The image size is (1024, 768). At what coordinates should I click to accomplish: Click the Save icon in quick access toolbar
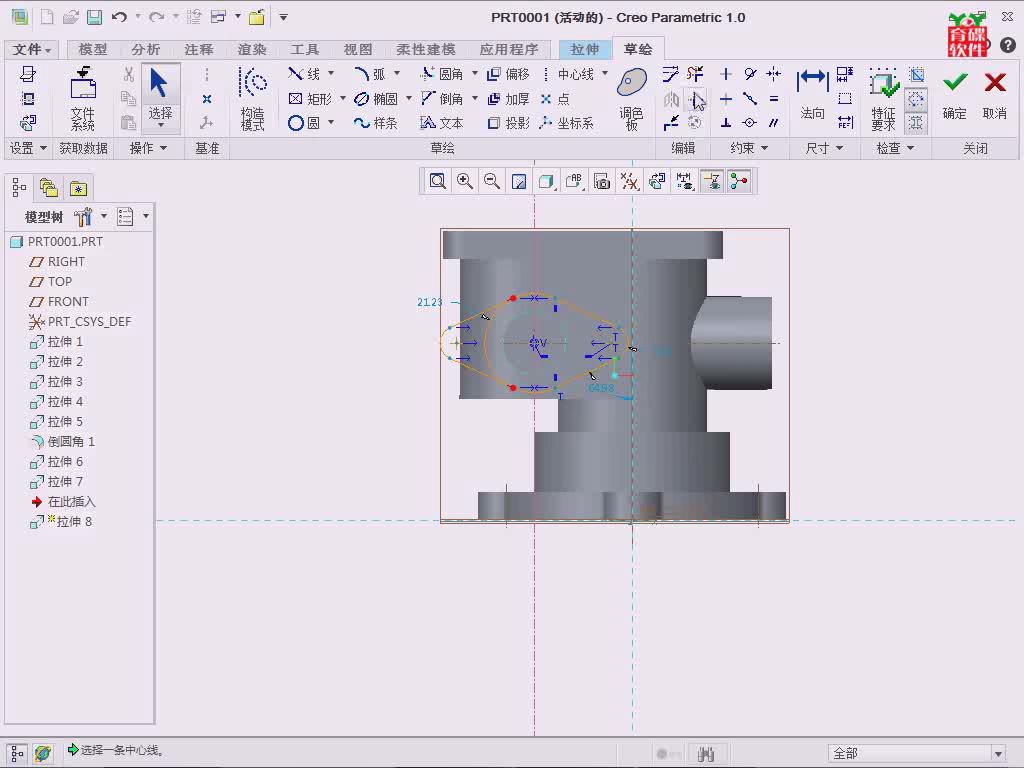pos(95,17)
